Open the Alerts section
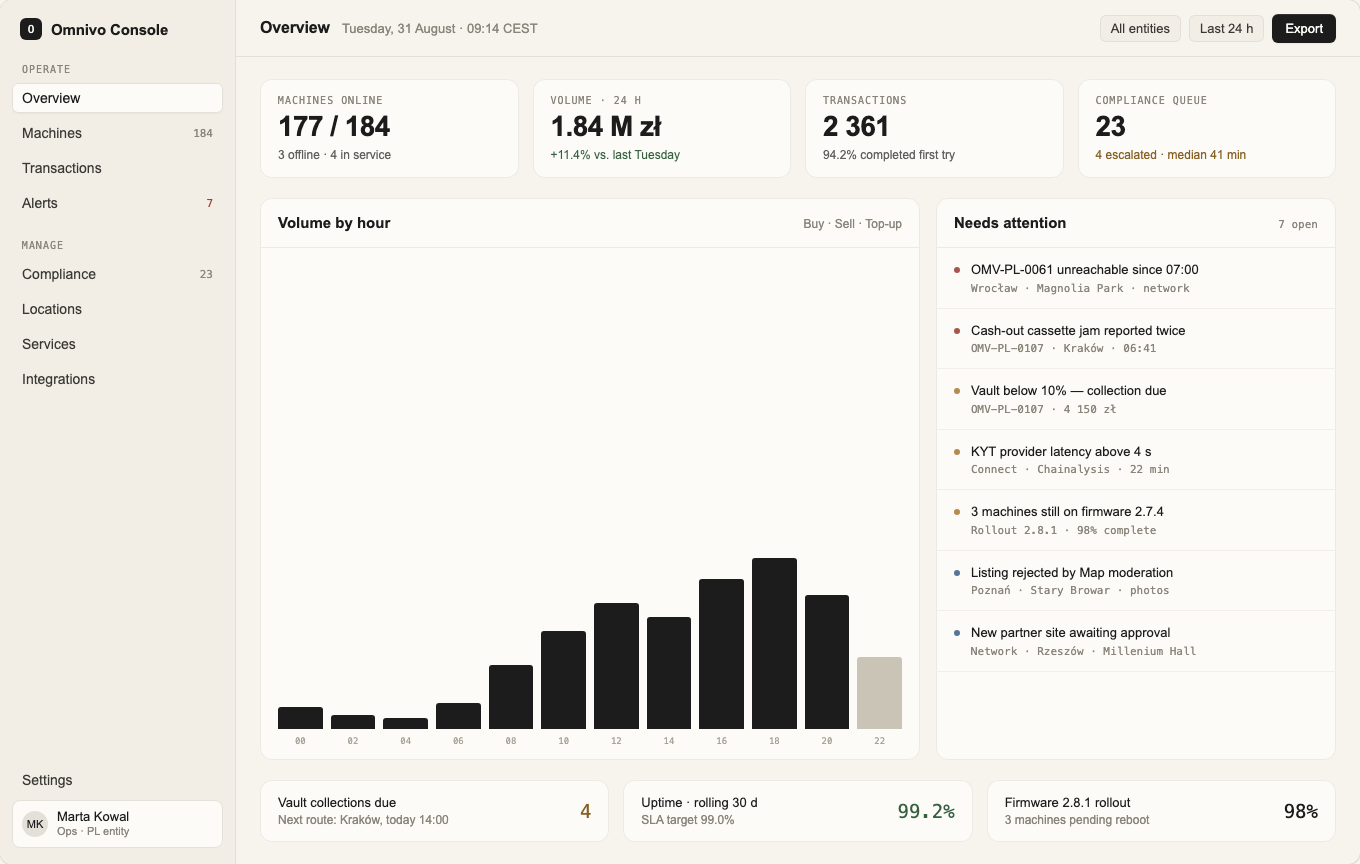This screenshot has height=864, width=1360. pos(117,203)
